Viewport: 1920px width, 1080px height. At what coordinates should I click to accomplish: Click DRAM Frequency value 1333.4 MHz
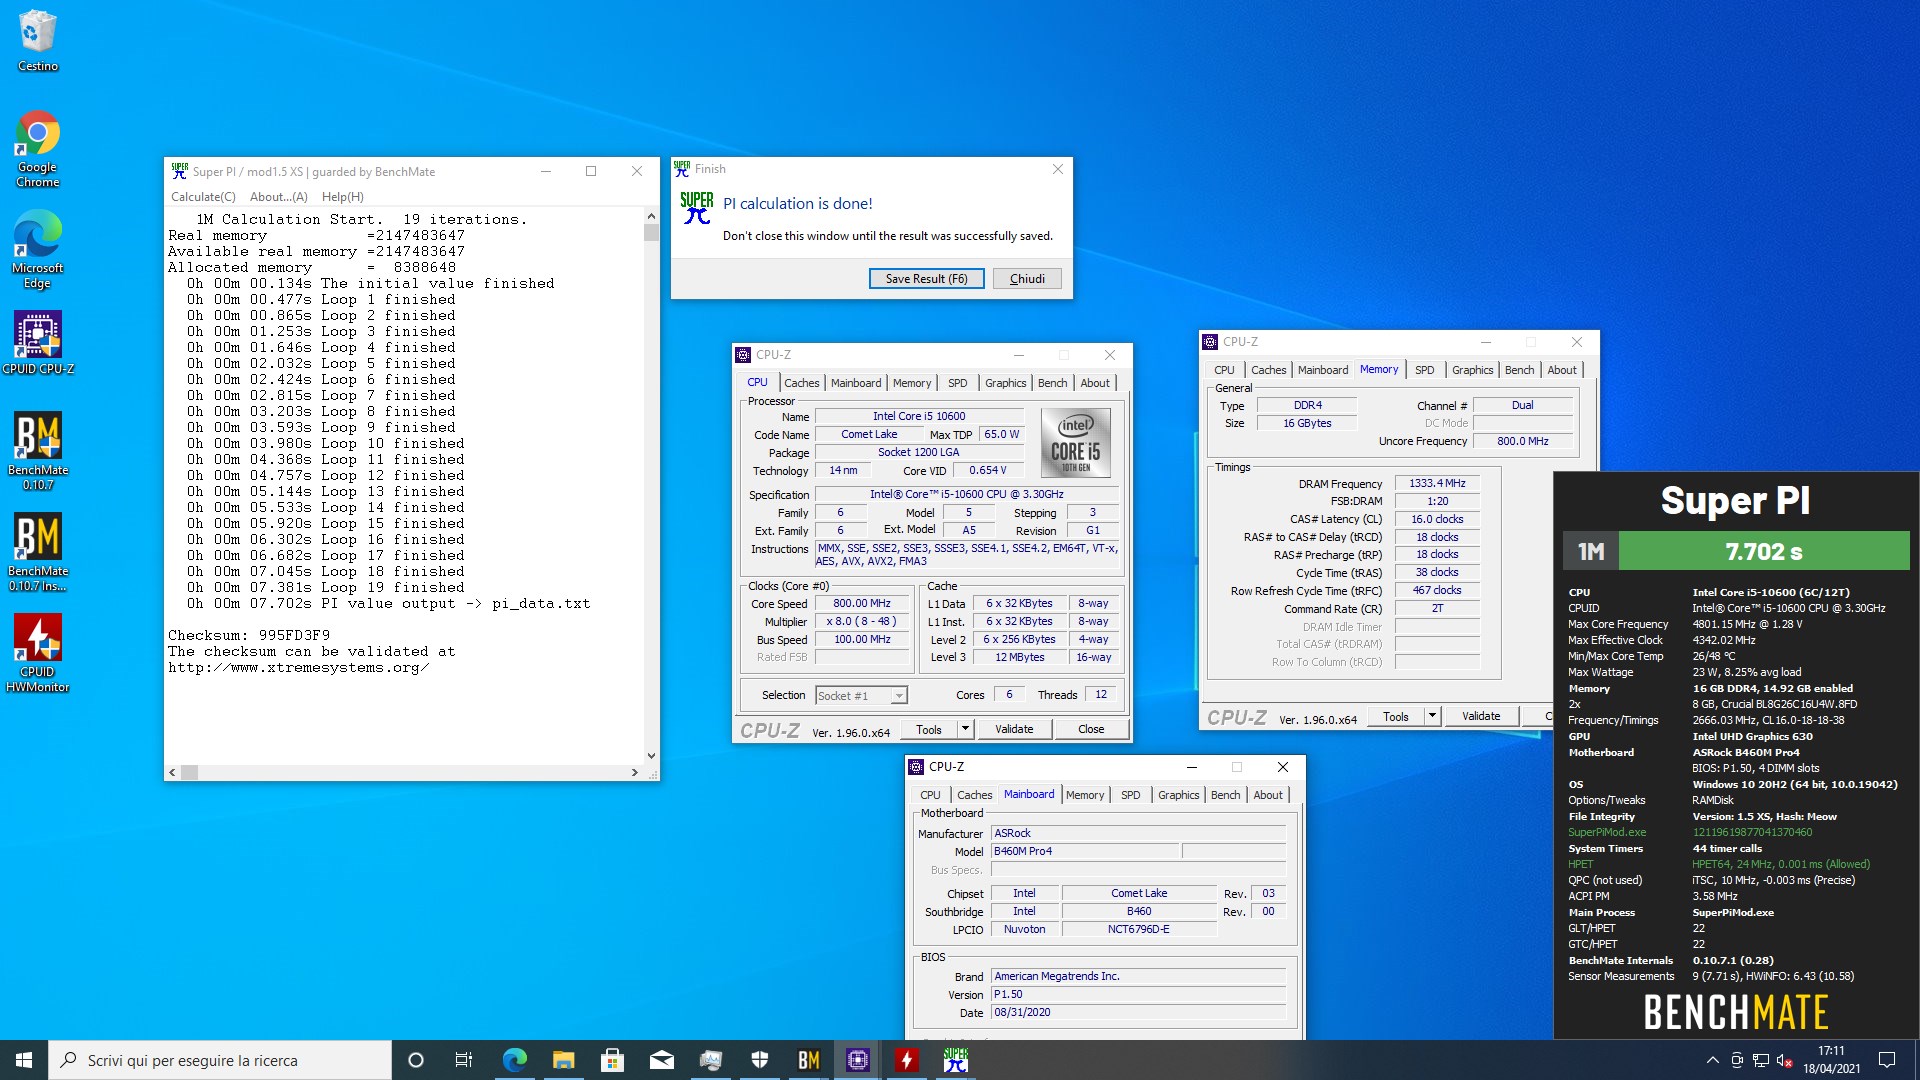pyautogui.click(x=1437, y=484)
